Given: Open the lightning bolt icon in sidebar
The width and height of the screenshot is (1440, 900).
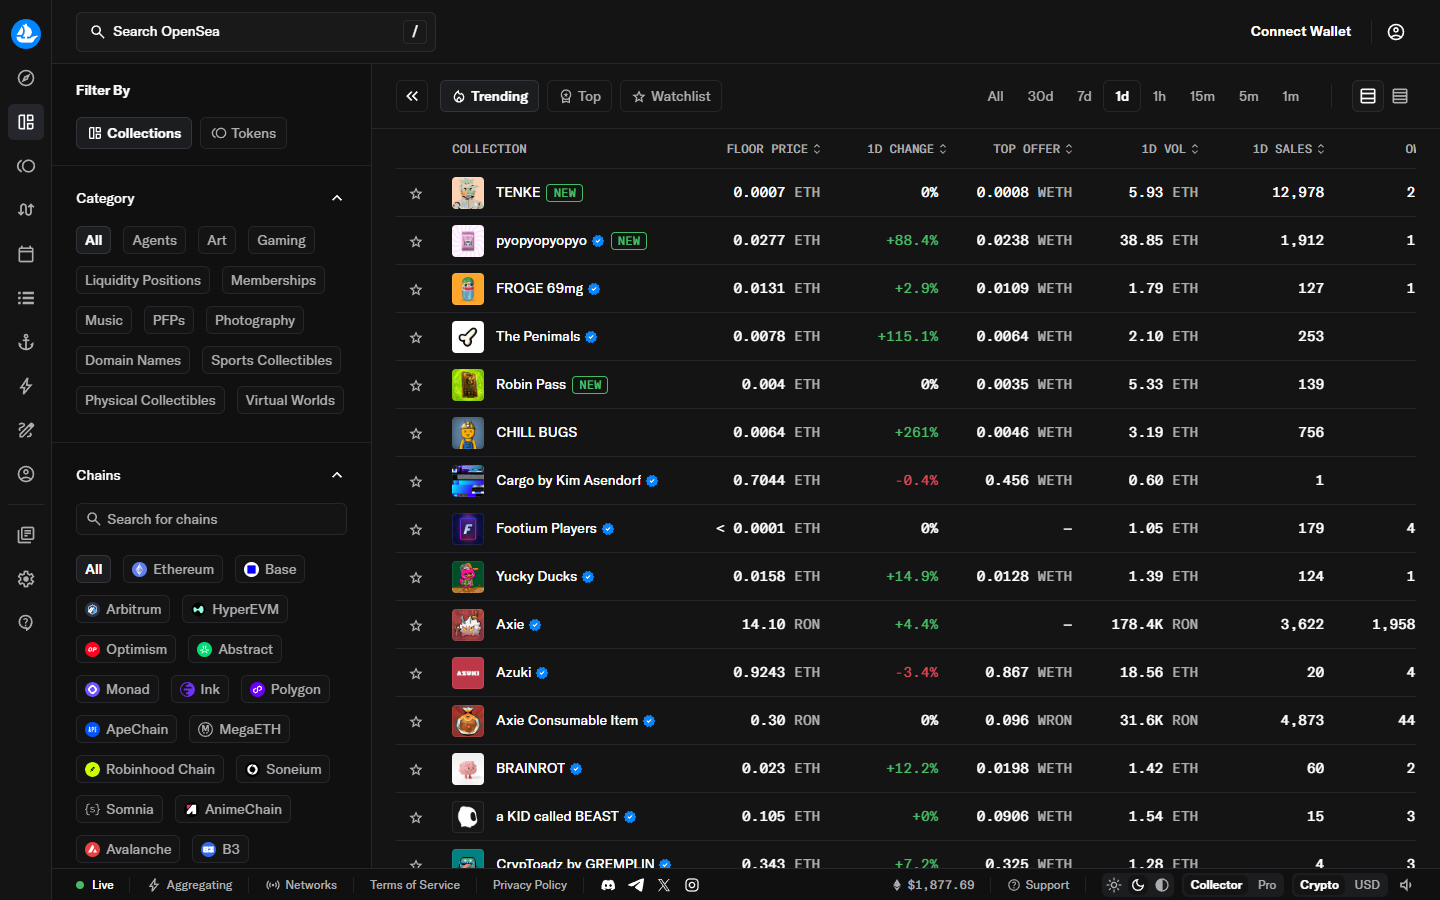Looking at the screenshot, I should pos(26,386).
